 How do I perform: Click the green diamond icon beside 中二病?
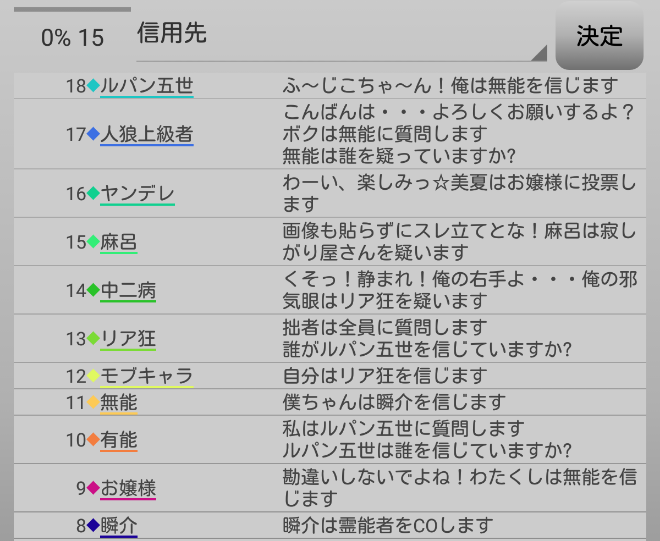93,291
